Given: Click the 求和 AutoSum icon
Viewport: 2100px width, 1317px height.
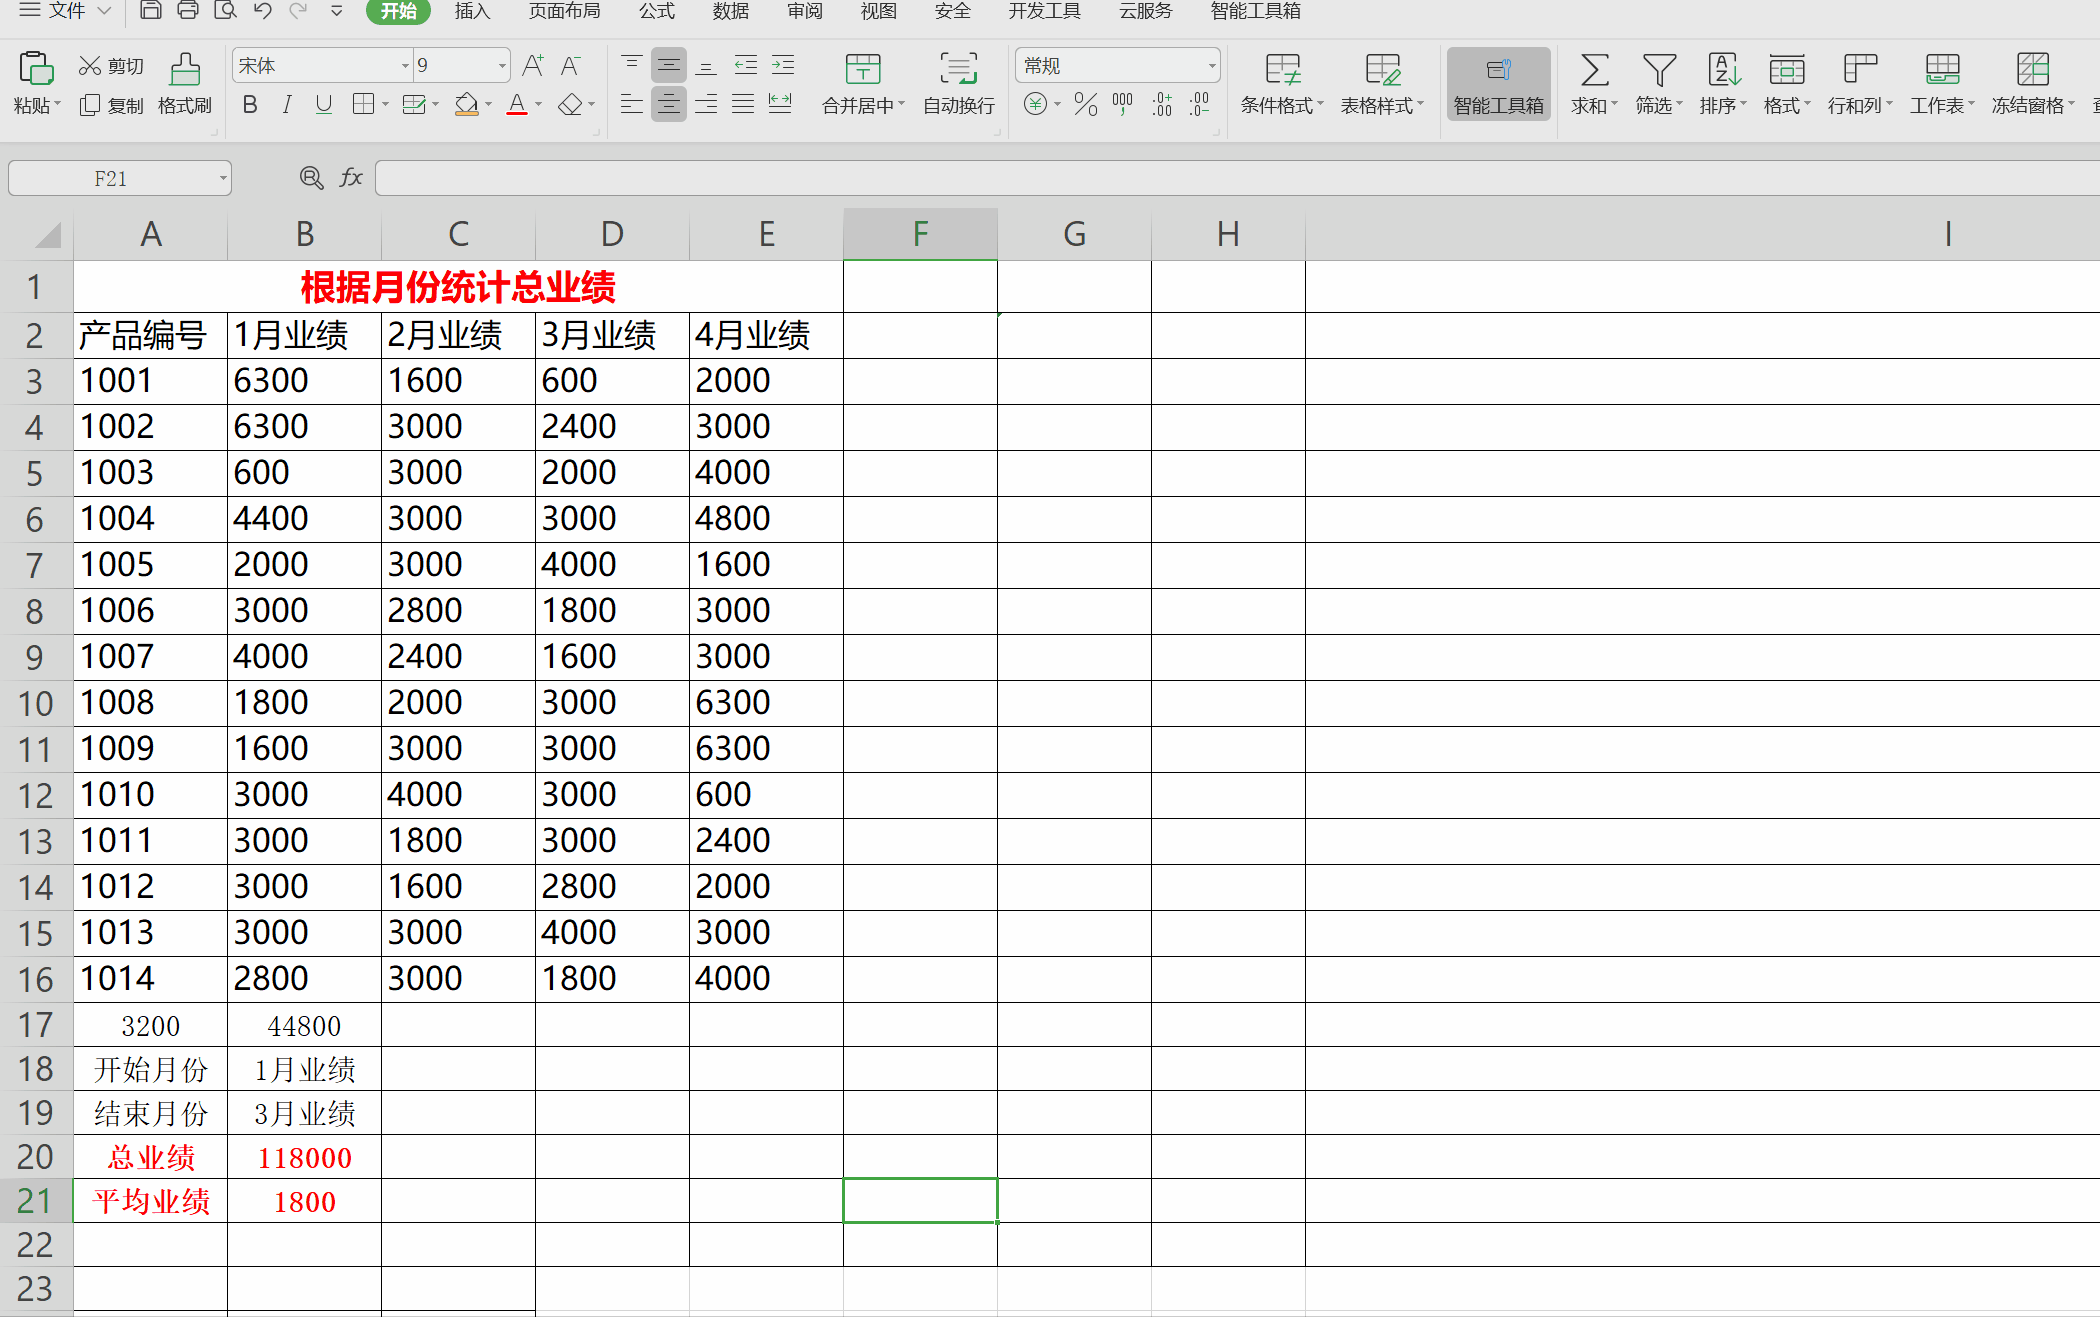Looking at the screenshot, I should coord(1592,84).
